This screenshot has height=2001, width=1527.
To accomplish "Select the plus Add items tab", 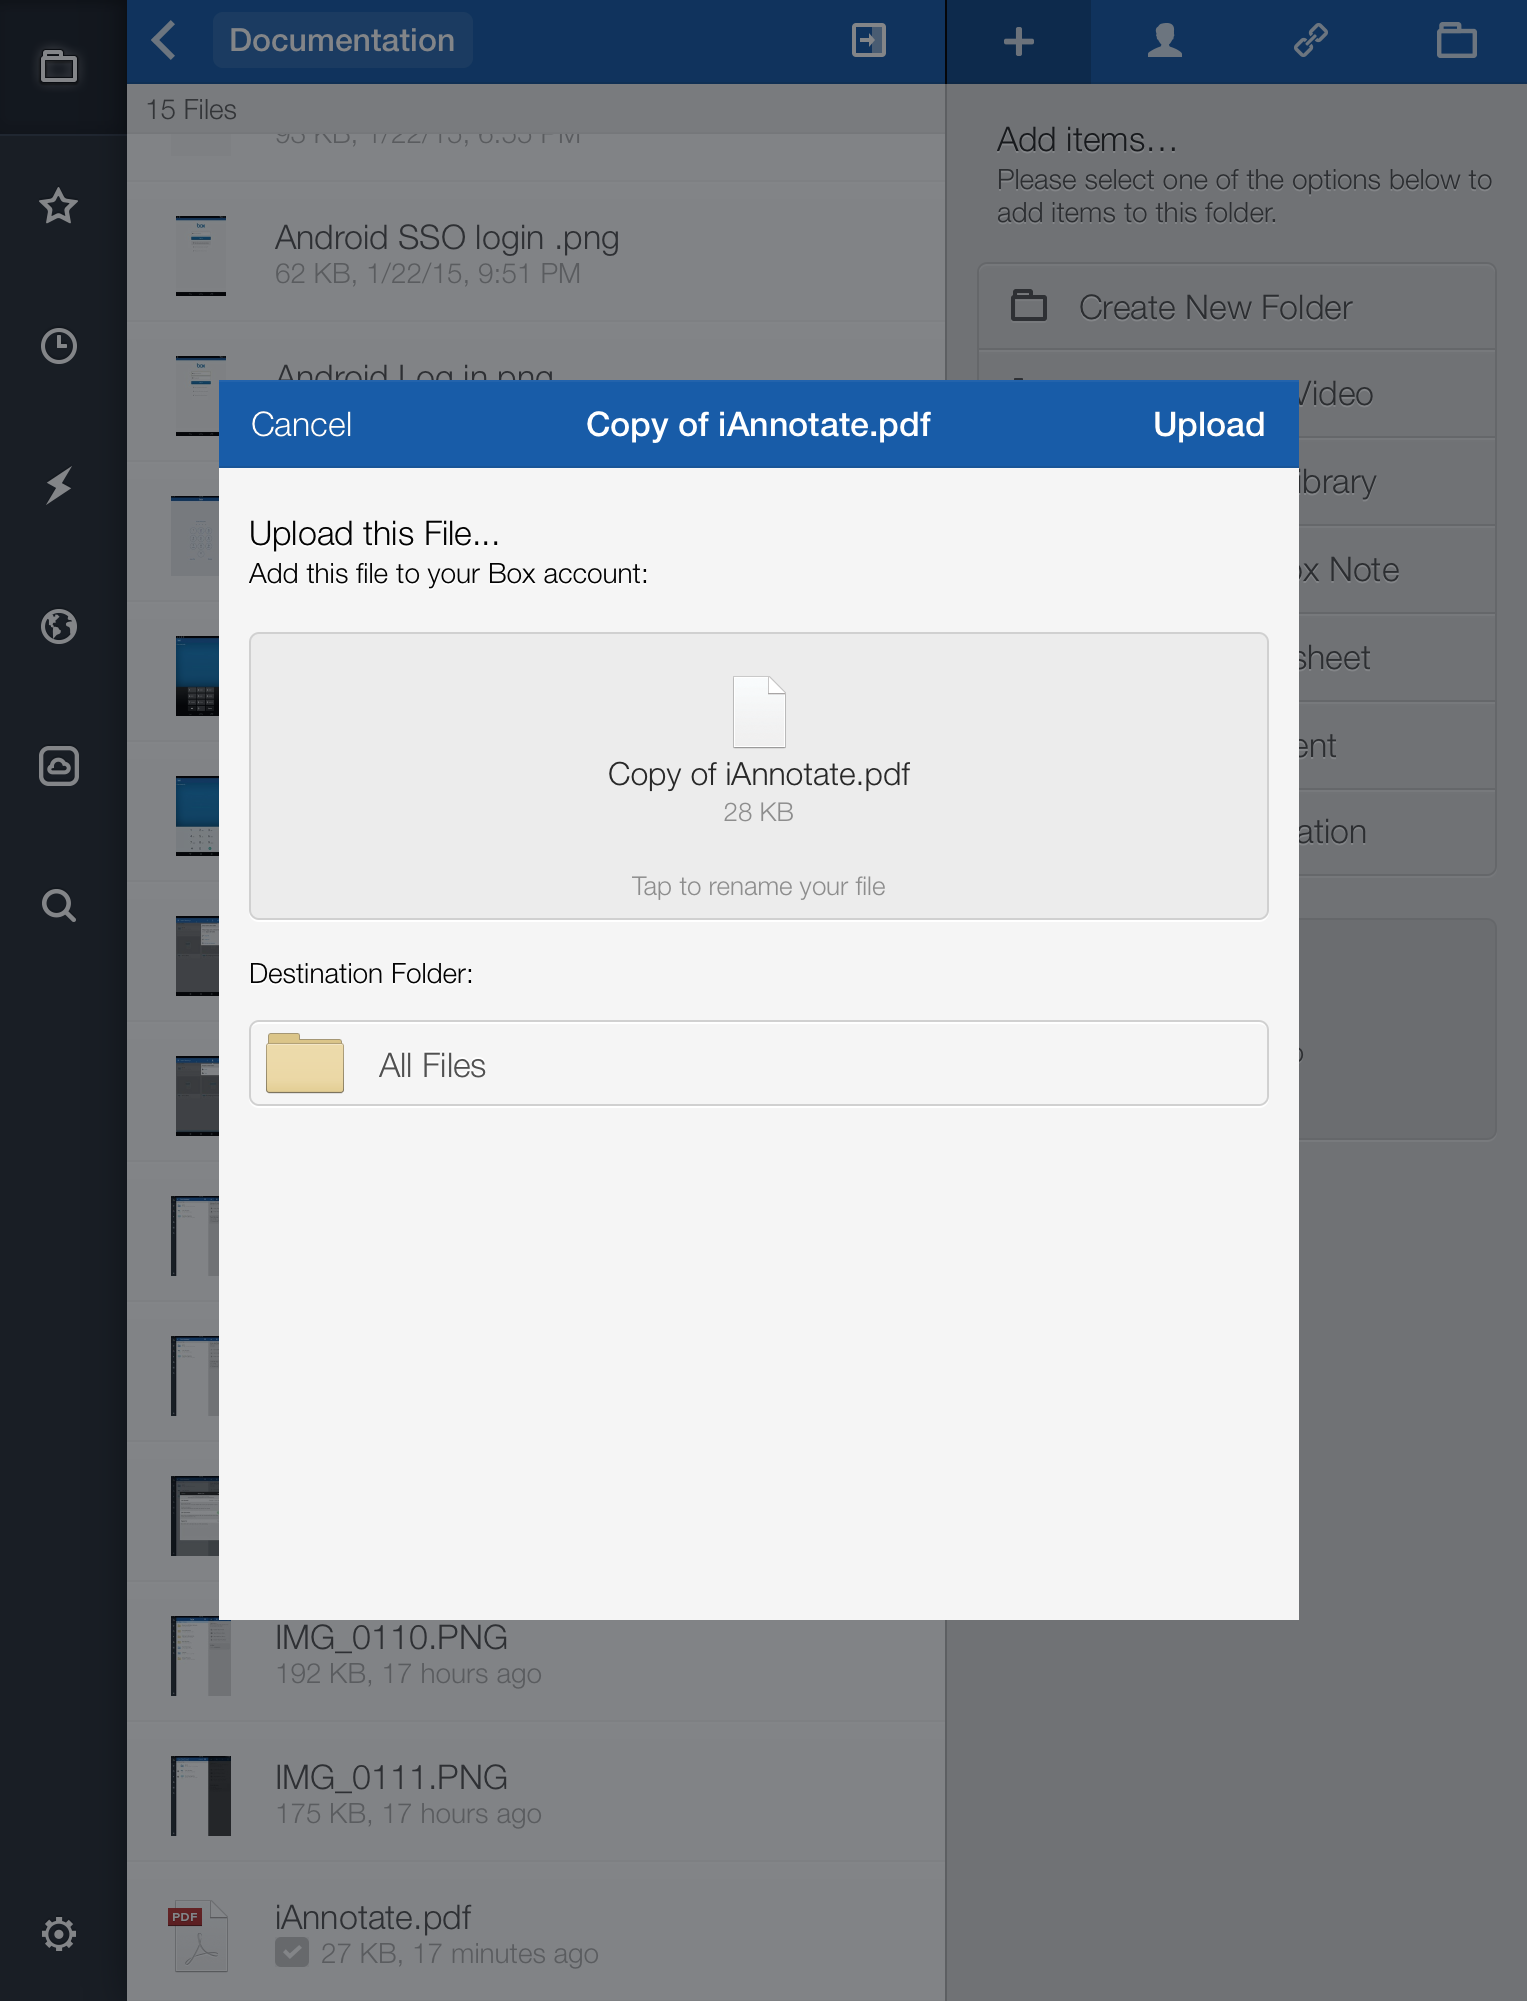I will click(x=1018, y=41).
